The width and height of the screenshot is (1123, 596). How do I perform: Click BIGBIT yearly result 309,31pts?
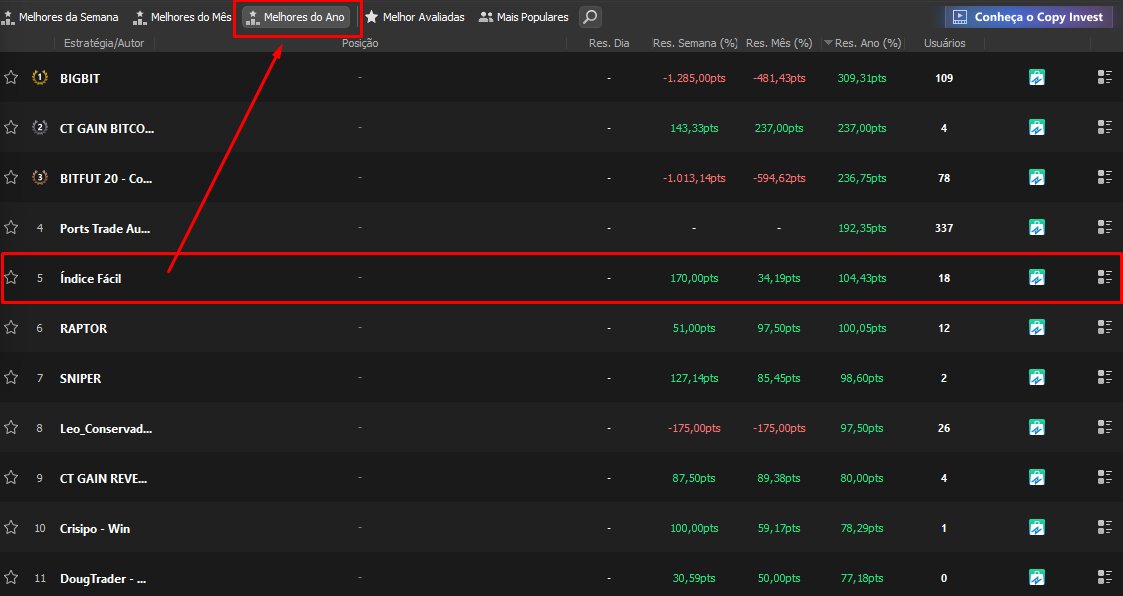(862, 78)
